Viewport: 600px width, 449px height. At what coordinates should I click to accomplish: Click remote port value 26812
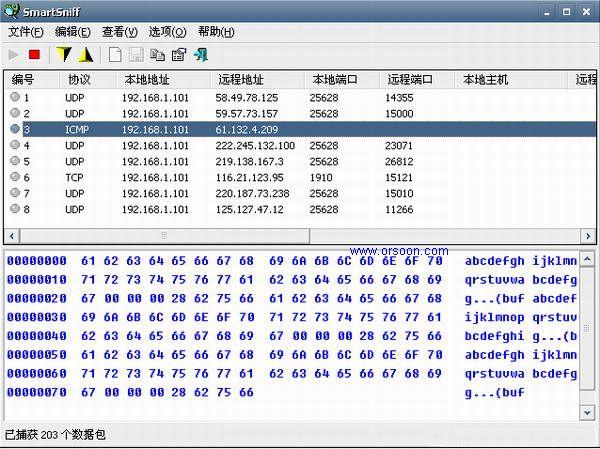pos(399,162)
